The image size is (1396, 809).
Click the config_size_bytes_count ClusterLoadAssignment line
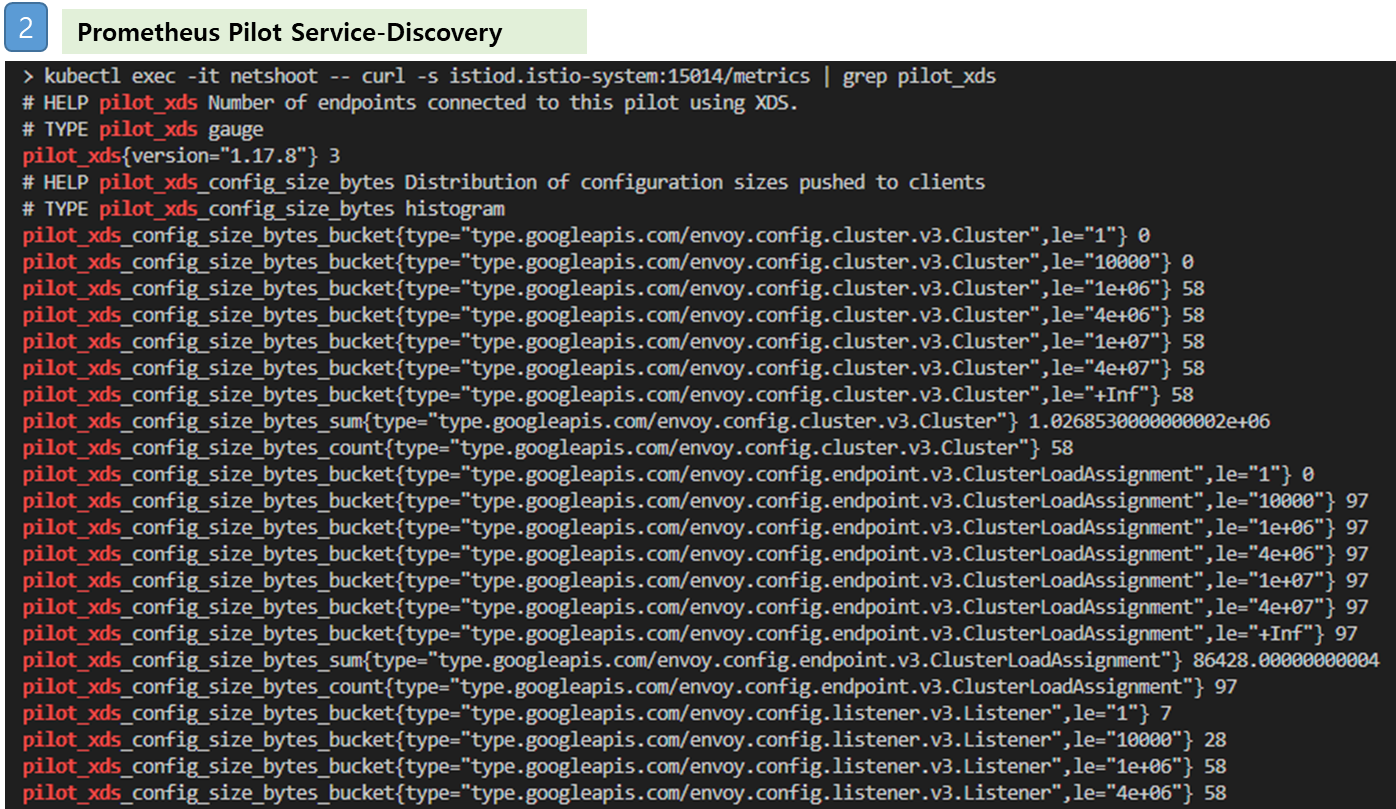pyautogui.click(x=630, y=686)
